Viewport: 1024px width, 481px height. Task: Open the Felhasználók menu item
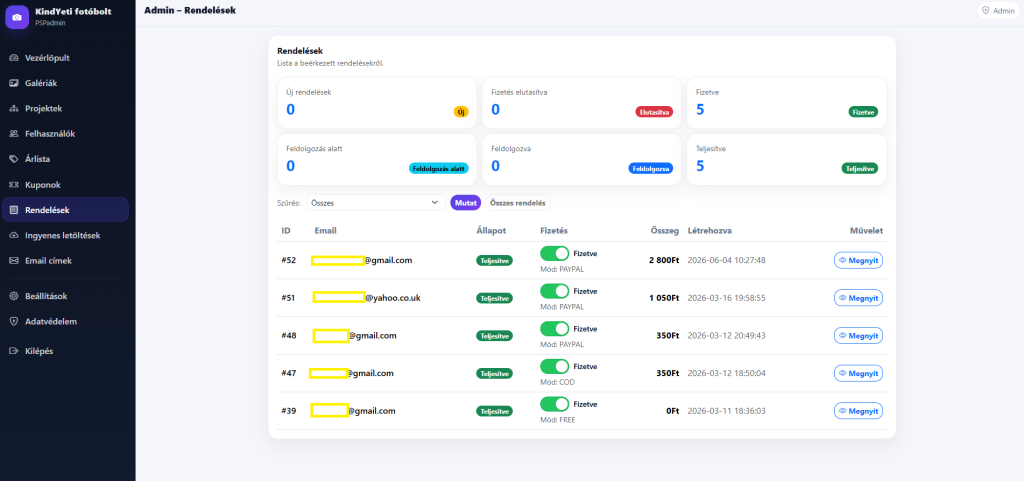point(65,134)
